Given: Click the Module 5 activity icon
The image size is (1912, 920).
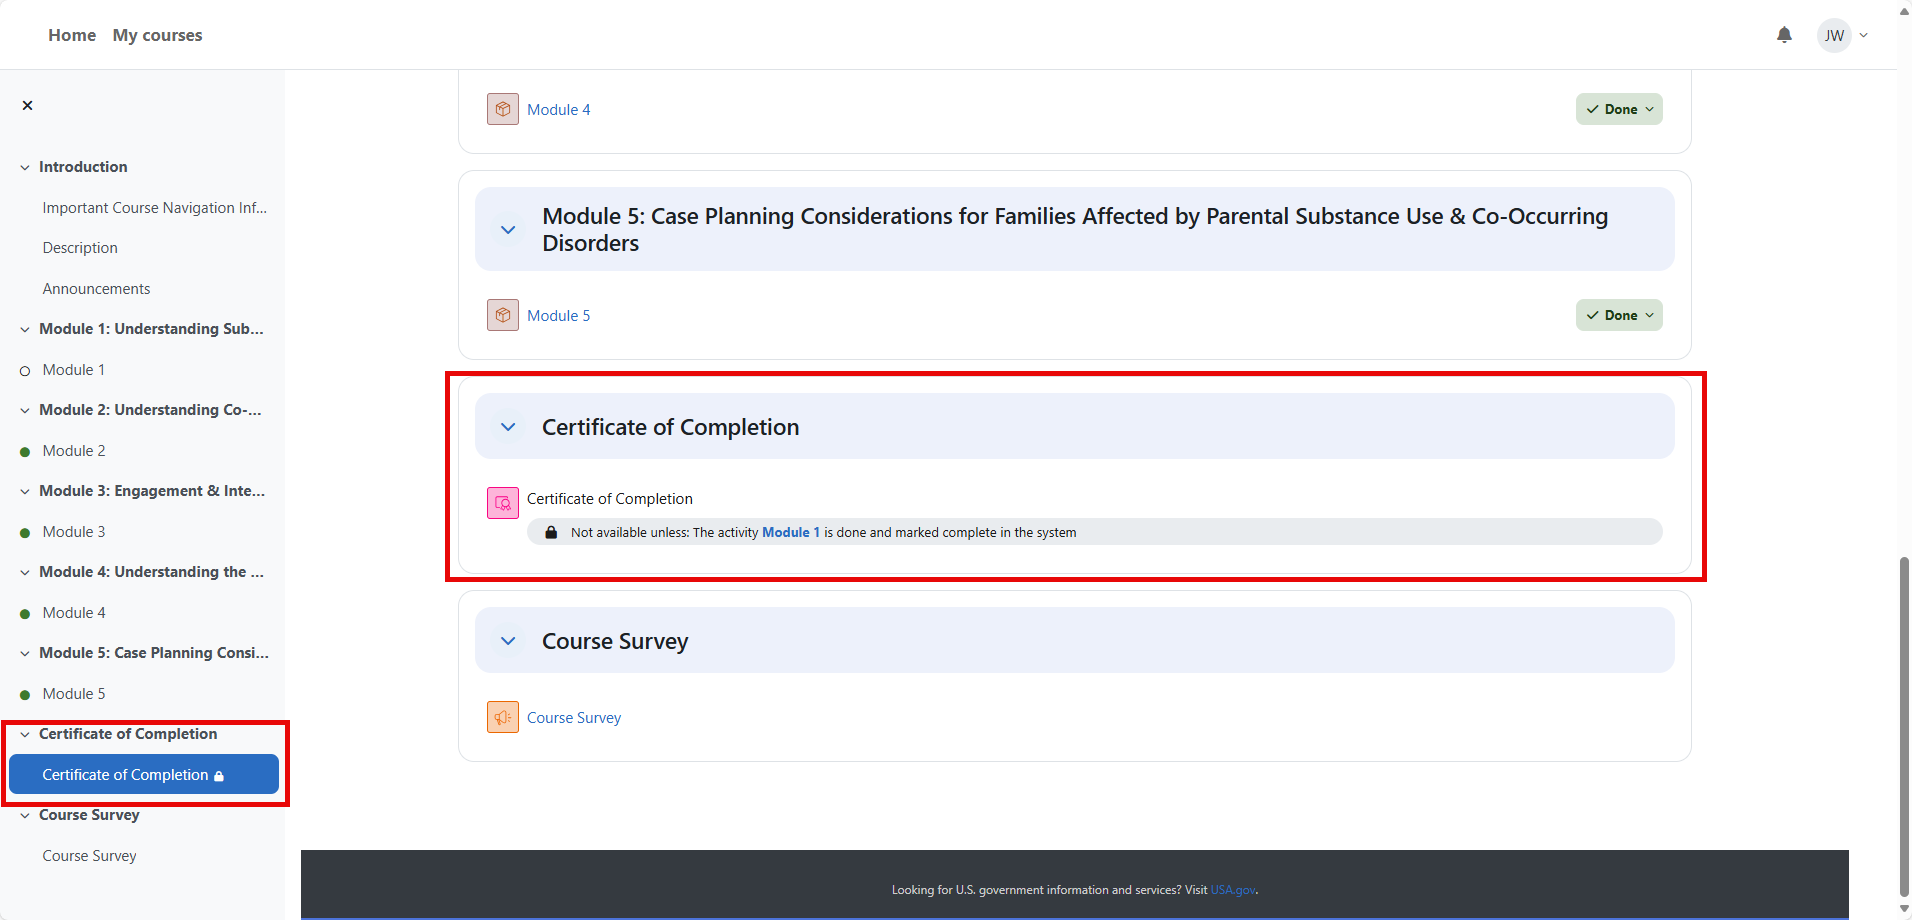Looking at the screenshot, I should 502,315.
